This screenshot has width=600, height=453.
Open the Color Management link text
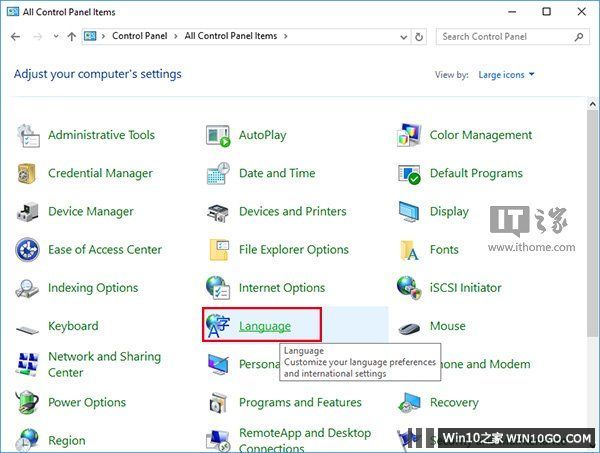[x=481, y=135]
